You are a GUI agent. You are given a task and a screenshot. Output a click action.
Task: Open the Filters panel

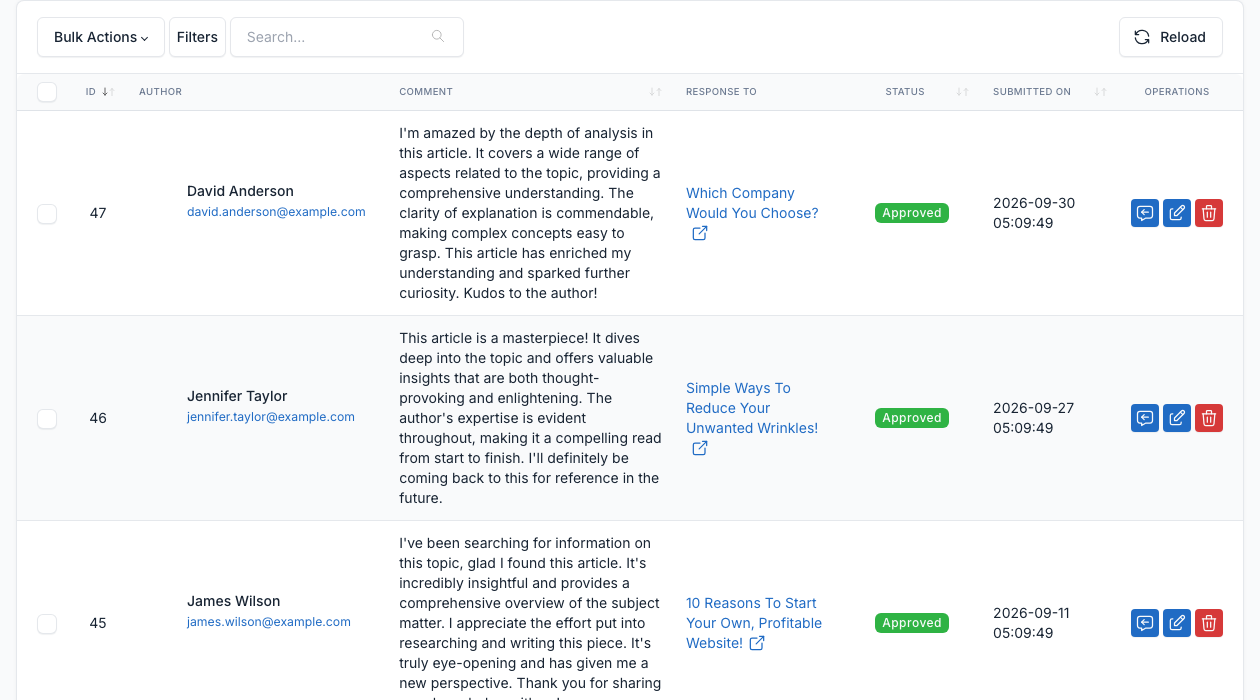coord(197,37)
